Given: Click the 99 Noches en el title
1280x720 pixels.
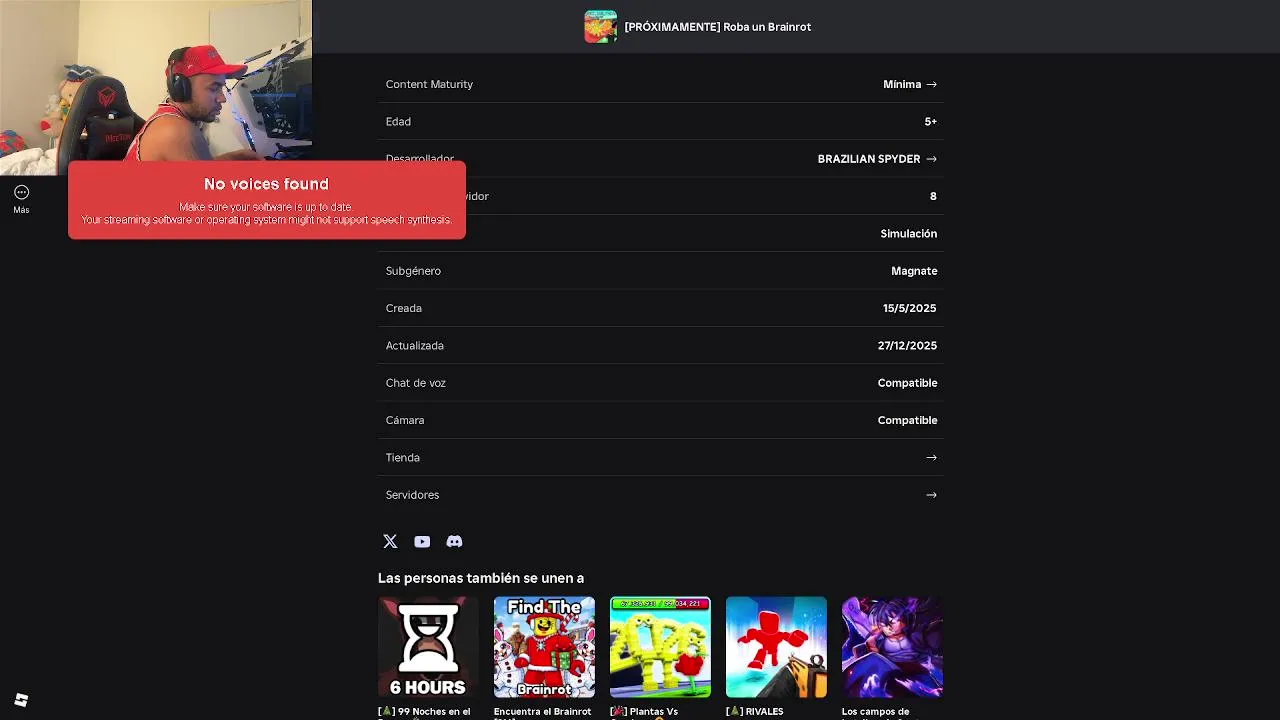Looking at the screenshot, I should [424, 712].
